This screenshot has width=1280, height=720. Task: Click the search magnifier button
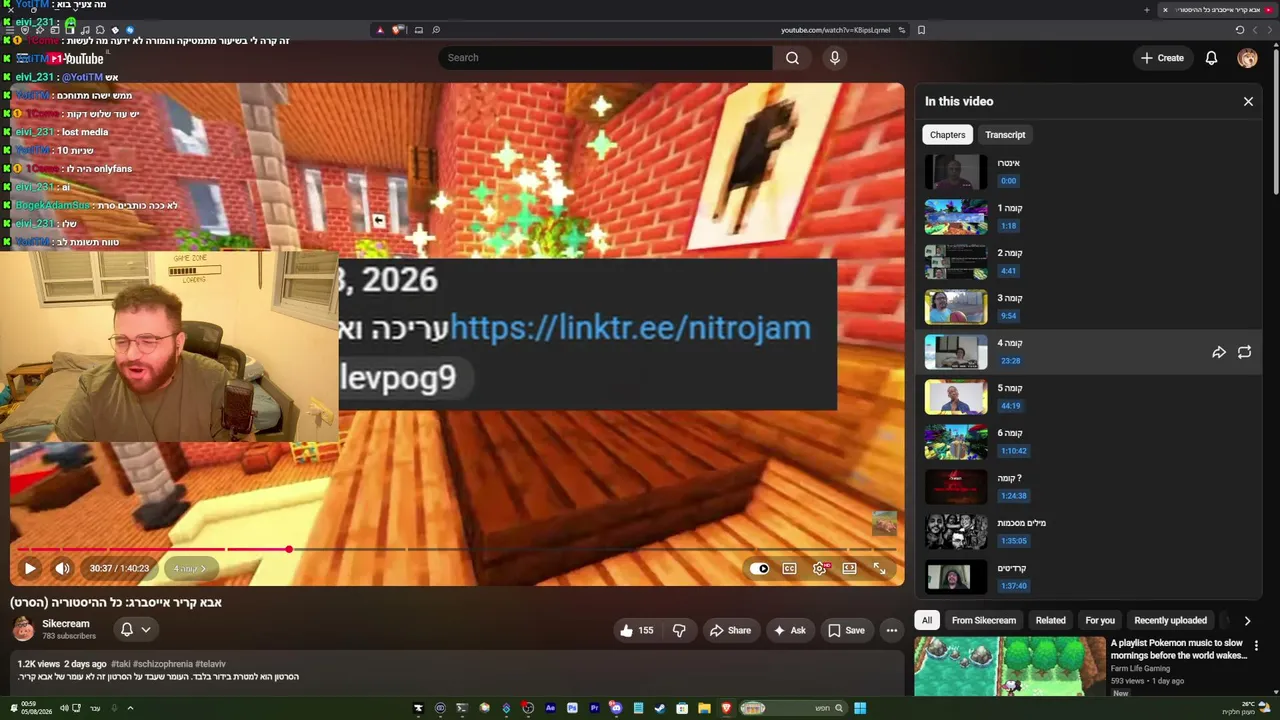tap(792, 58)
